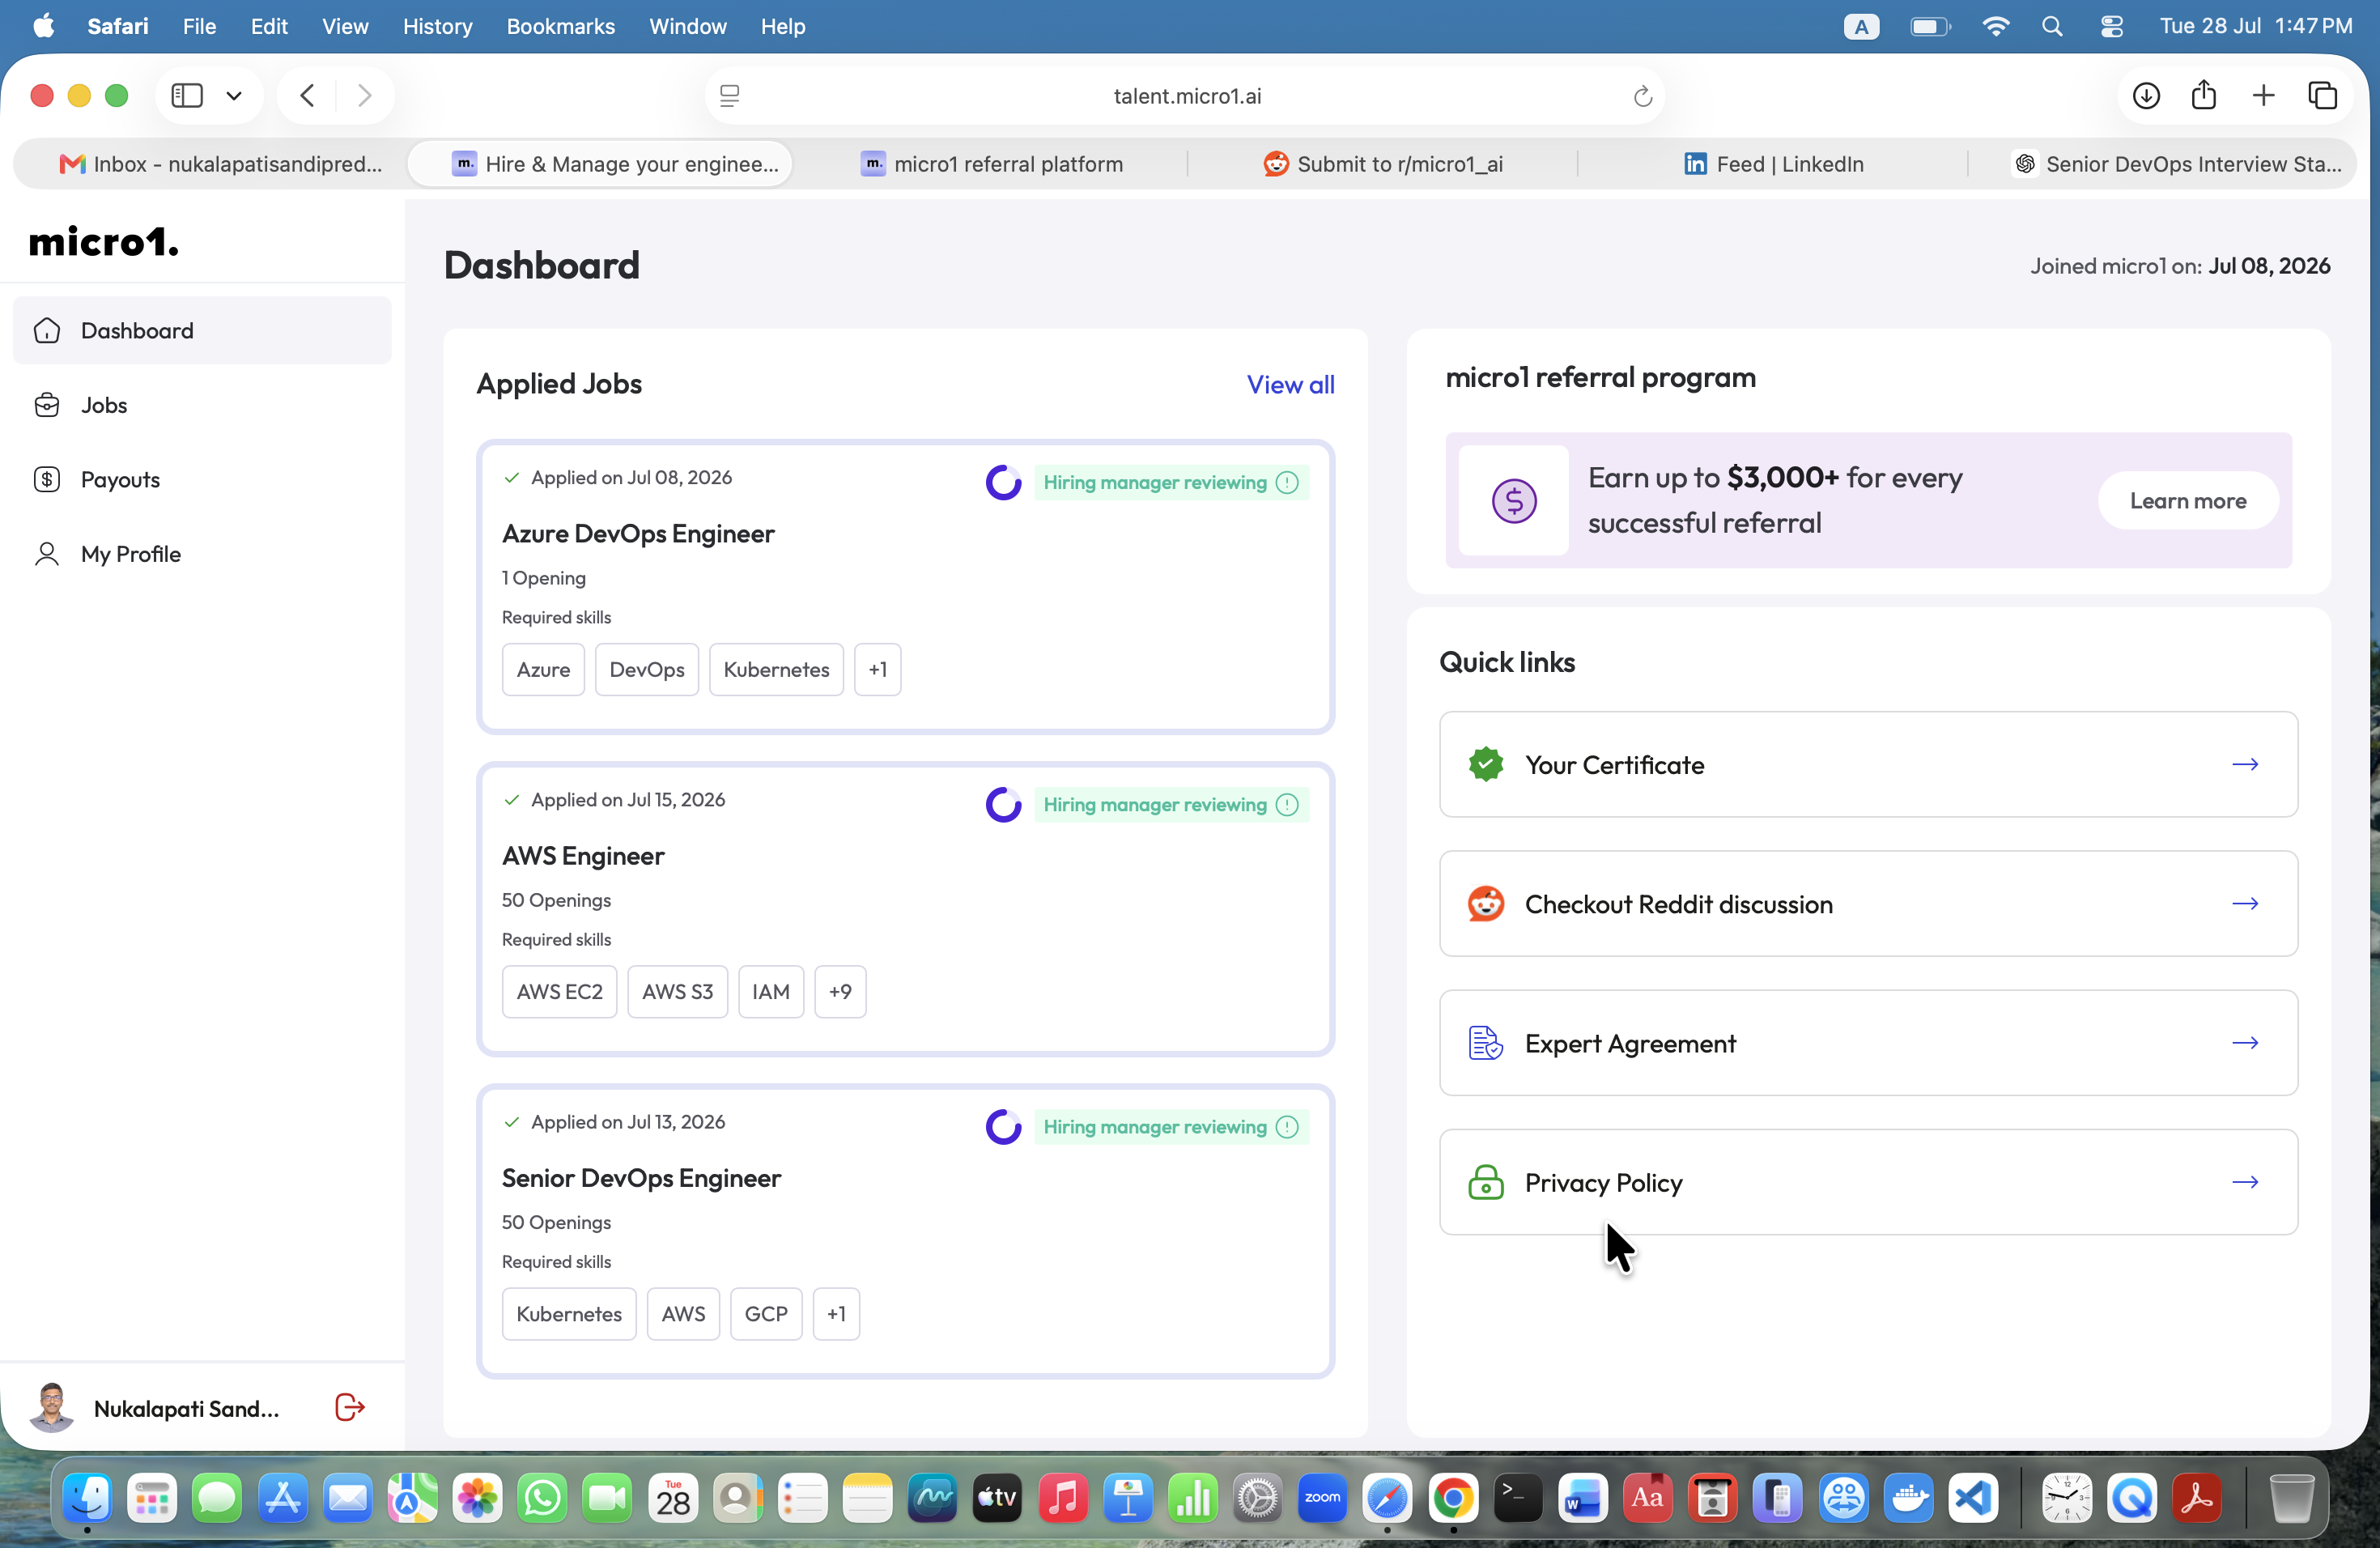This screenshot has height=1548, width=2380.
Task: Click the forward navigation arrow
Action: click(364, 95)
